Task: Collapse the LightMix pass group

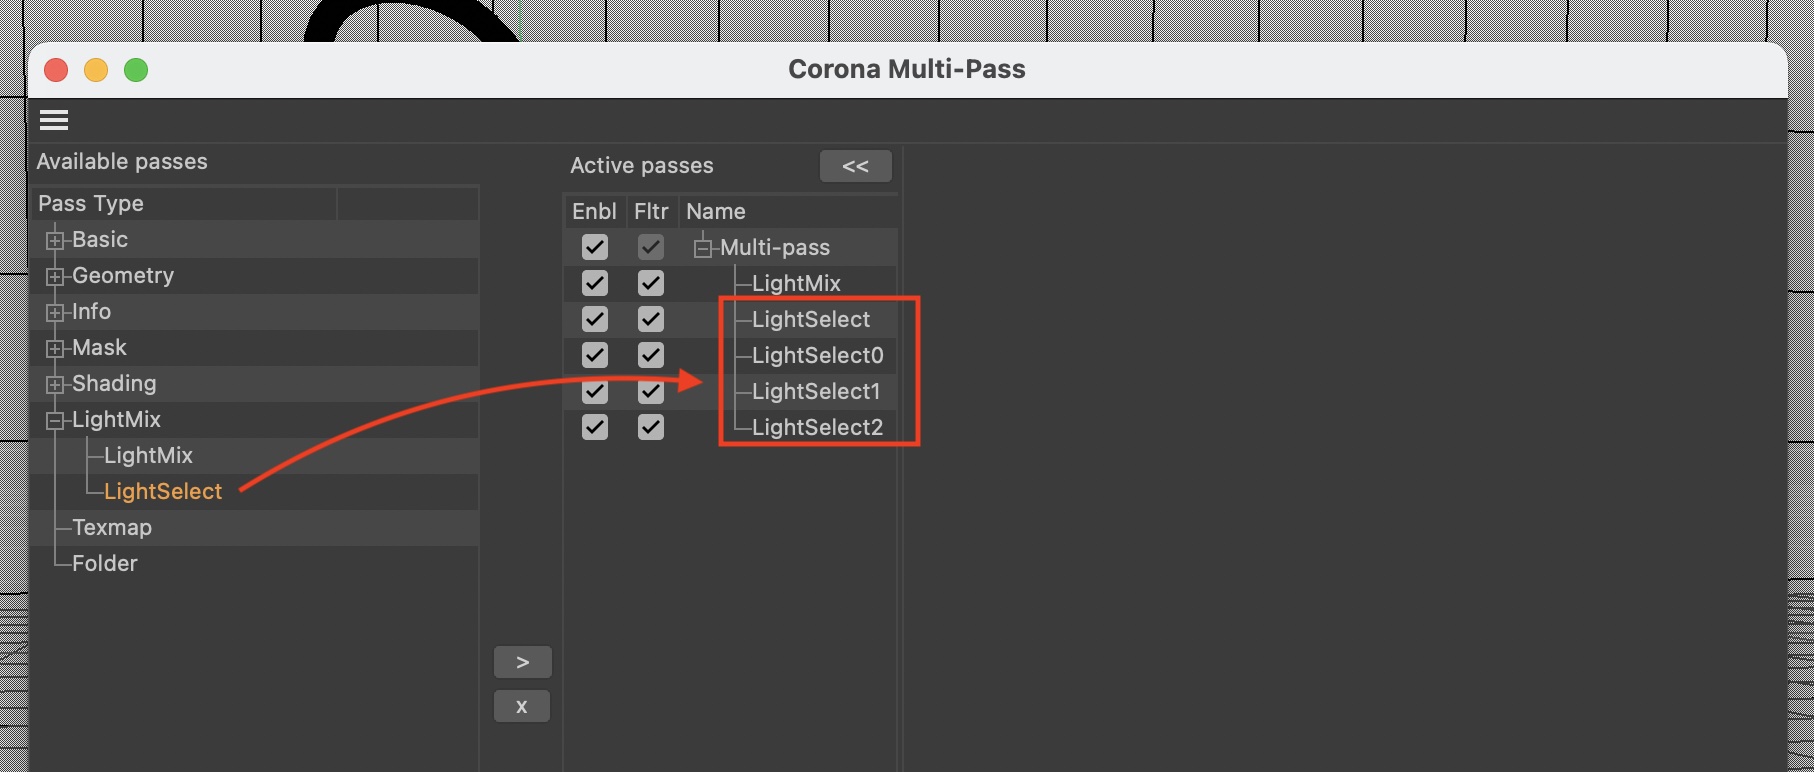Action: [55, 420]
